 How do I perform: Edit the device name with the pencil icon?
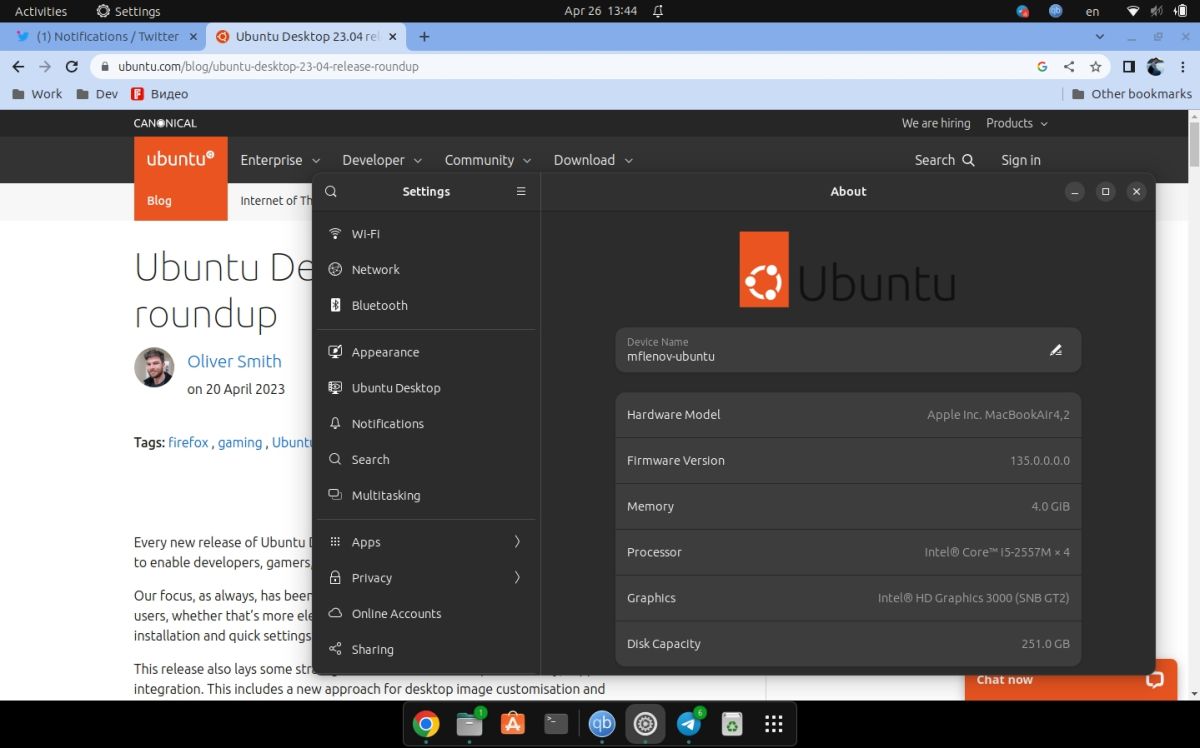(x=1056, y=350)
